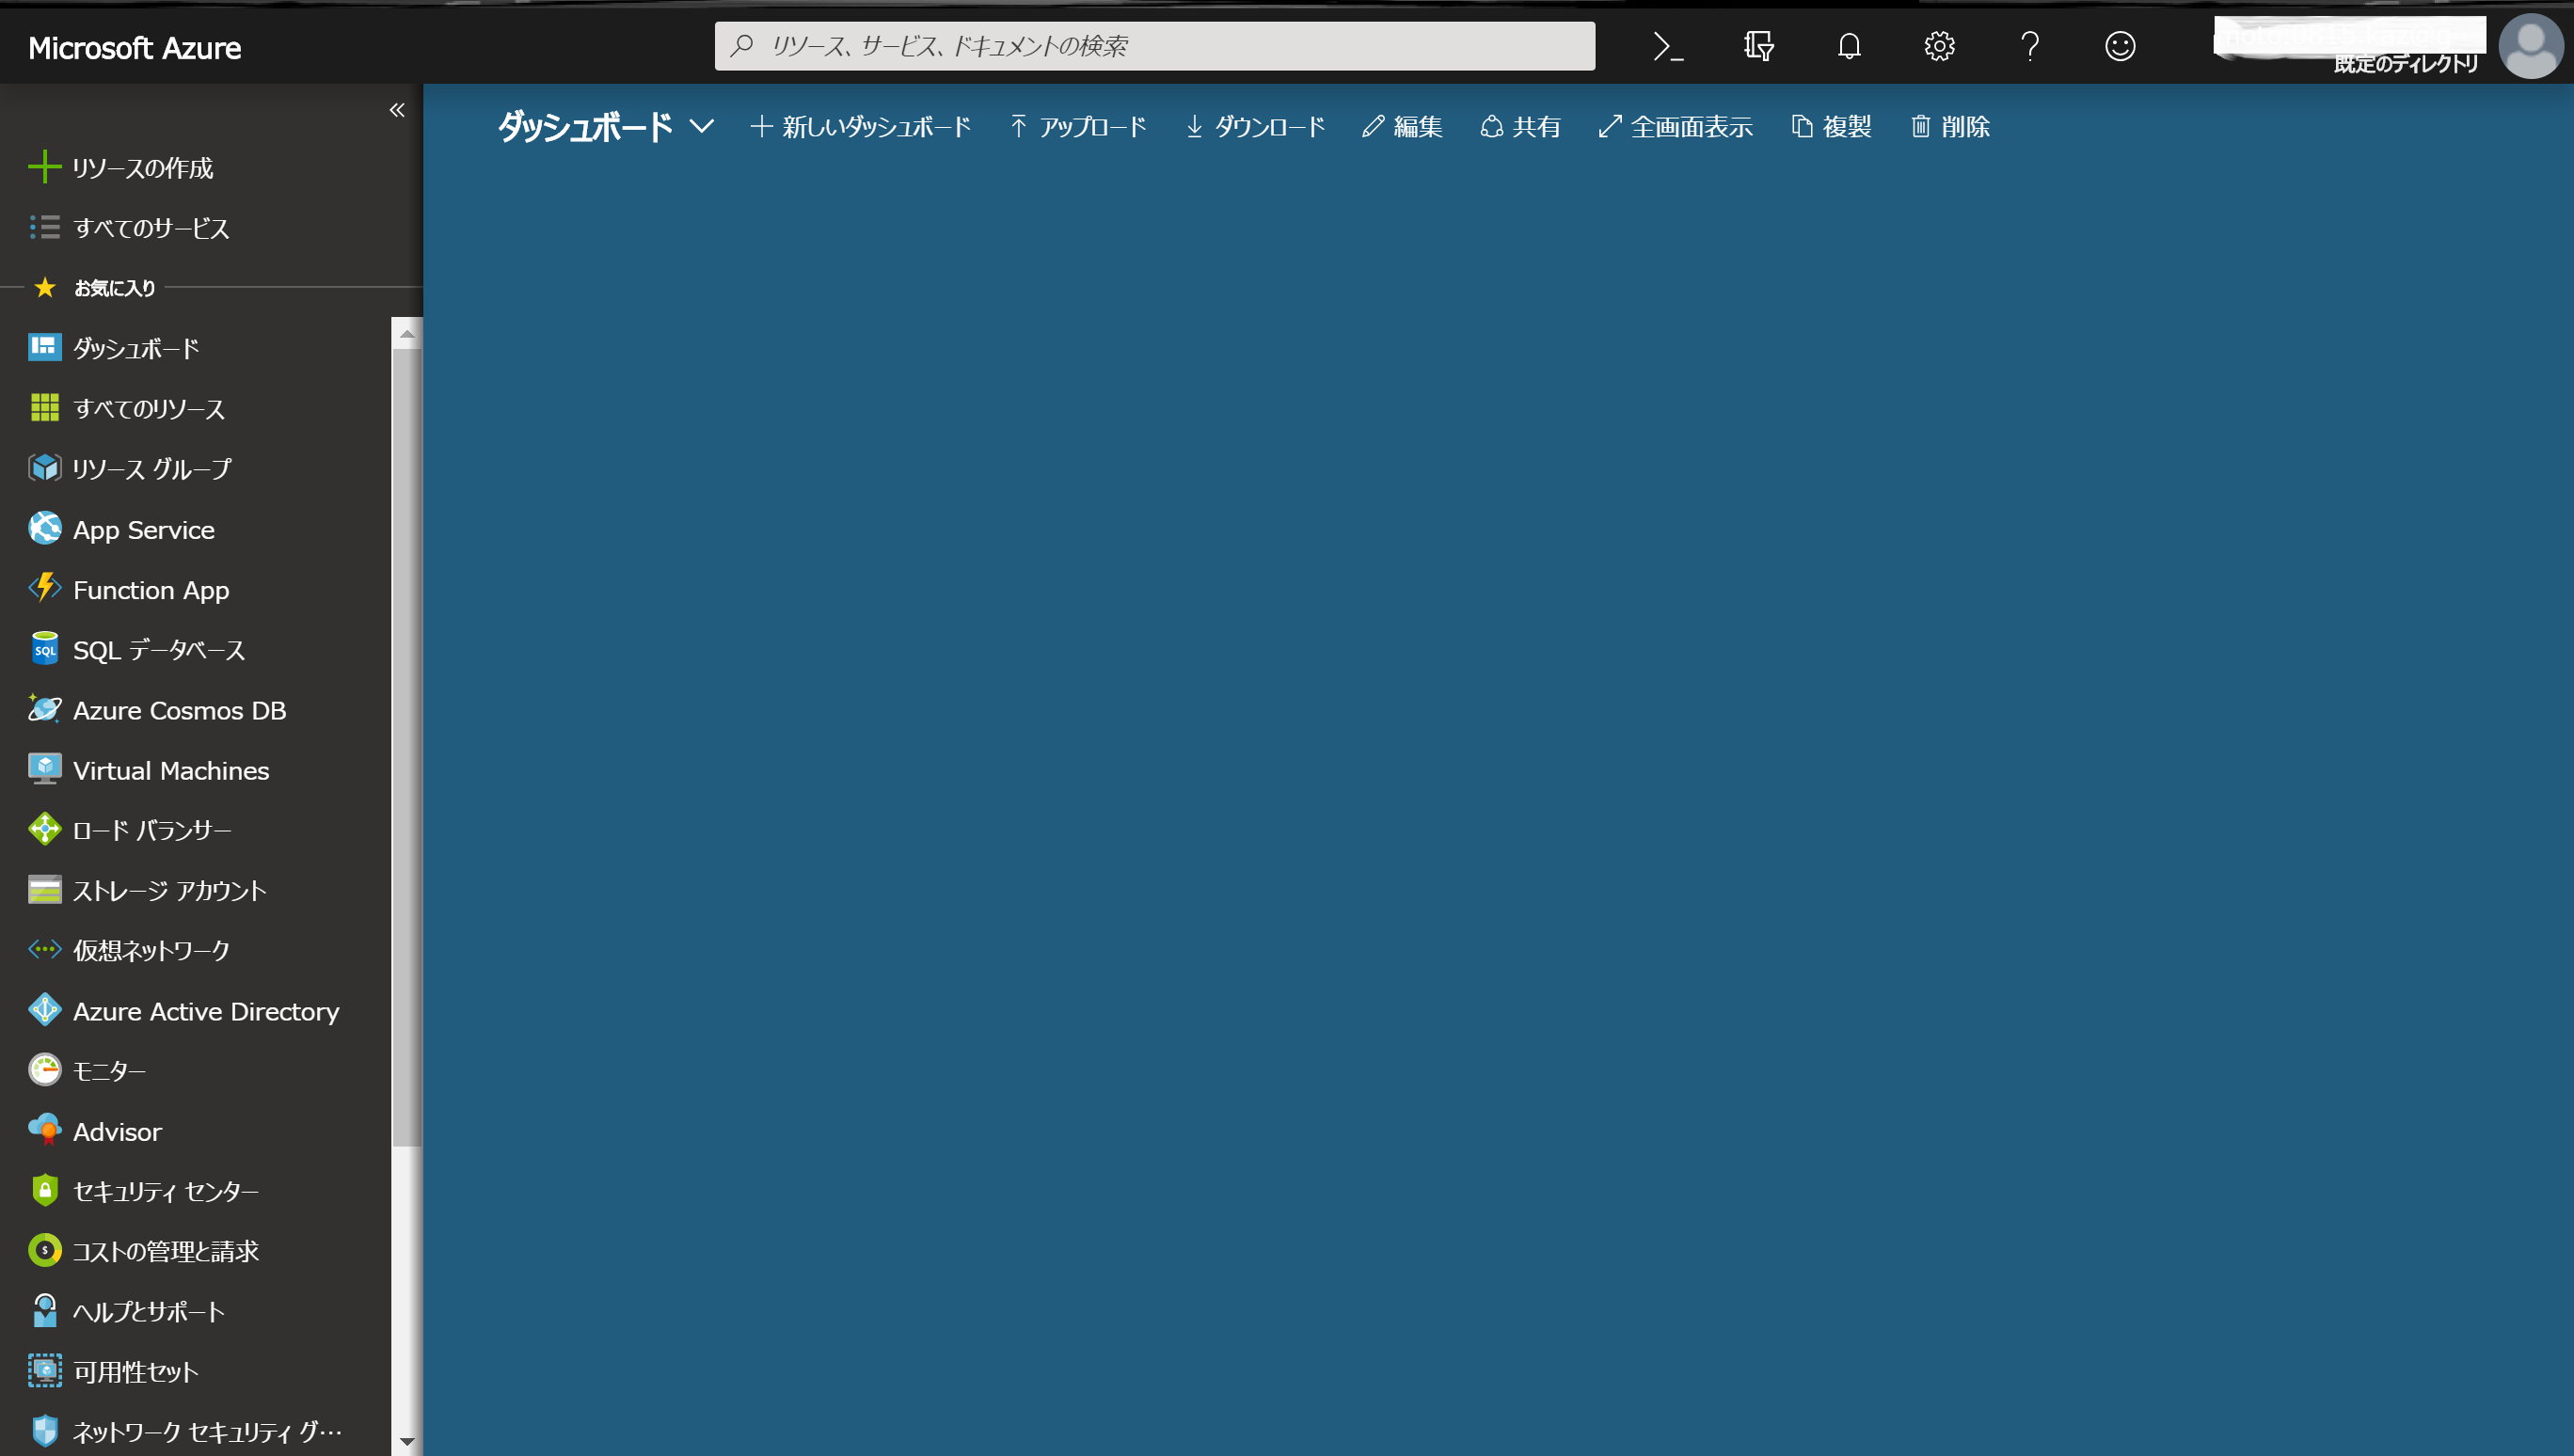Collapse the left sidebar with the double chevron
The width and height of the screenshot is (2574, 1456).
click(x=397, y=110)
